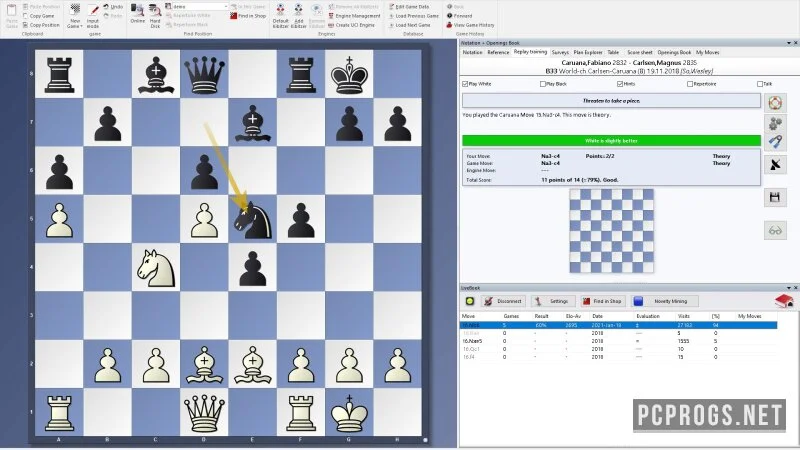
Task: Click the lifebuoy help icon
Action: 775,103
